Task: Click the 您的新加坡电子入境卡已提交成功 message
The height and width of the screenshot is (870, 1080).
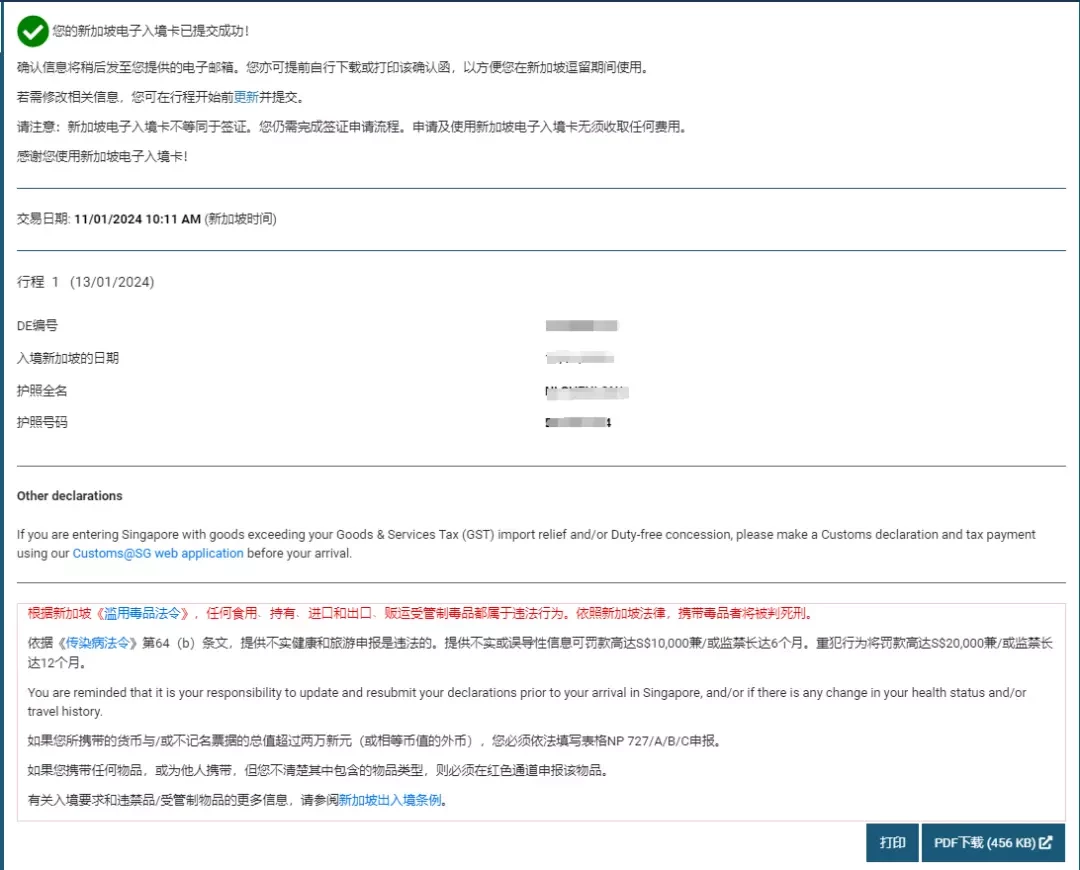Action: click(151, 31)
